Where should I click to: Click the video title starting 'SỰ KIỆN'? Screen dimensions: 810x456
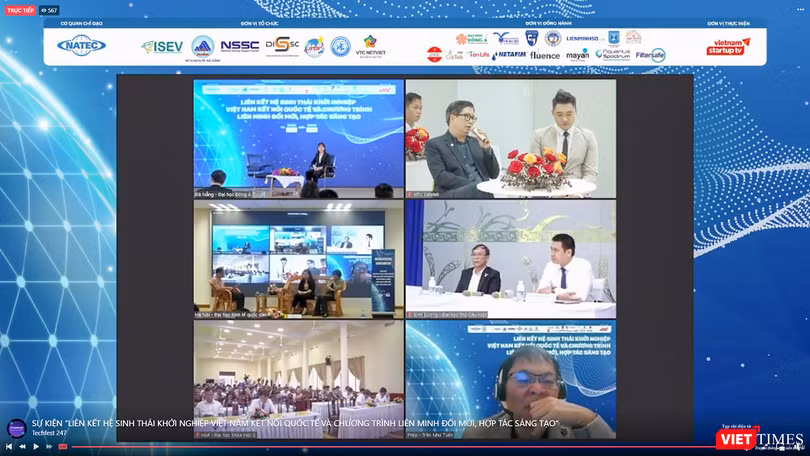[295, 423]
